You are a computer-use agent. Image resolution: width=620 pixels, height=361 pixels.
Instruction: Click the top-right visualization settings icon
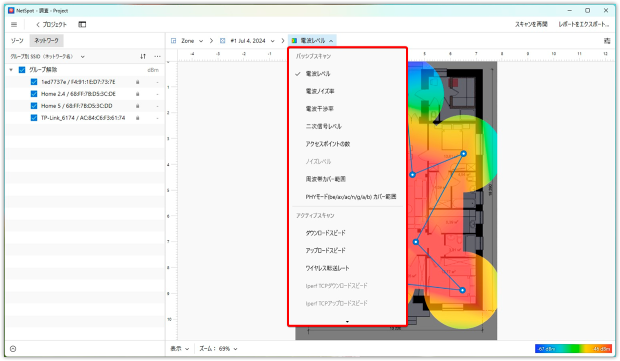tap(607, 41)
